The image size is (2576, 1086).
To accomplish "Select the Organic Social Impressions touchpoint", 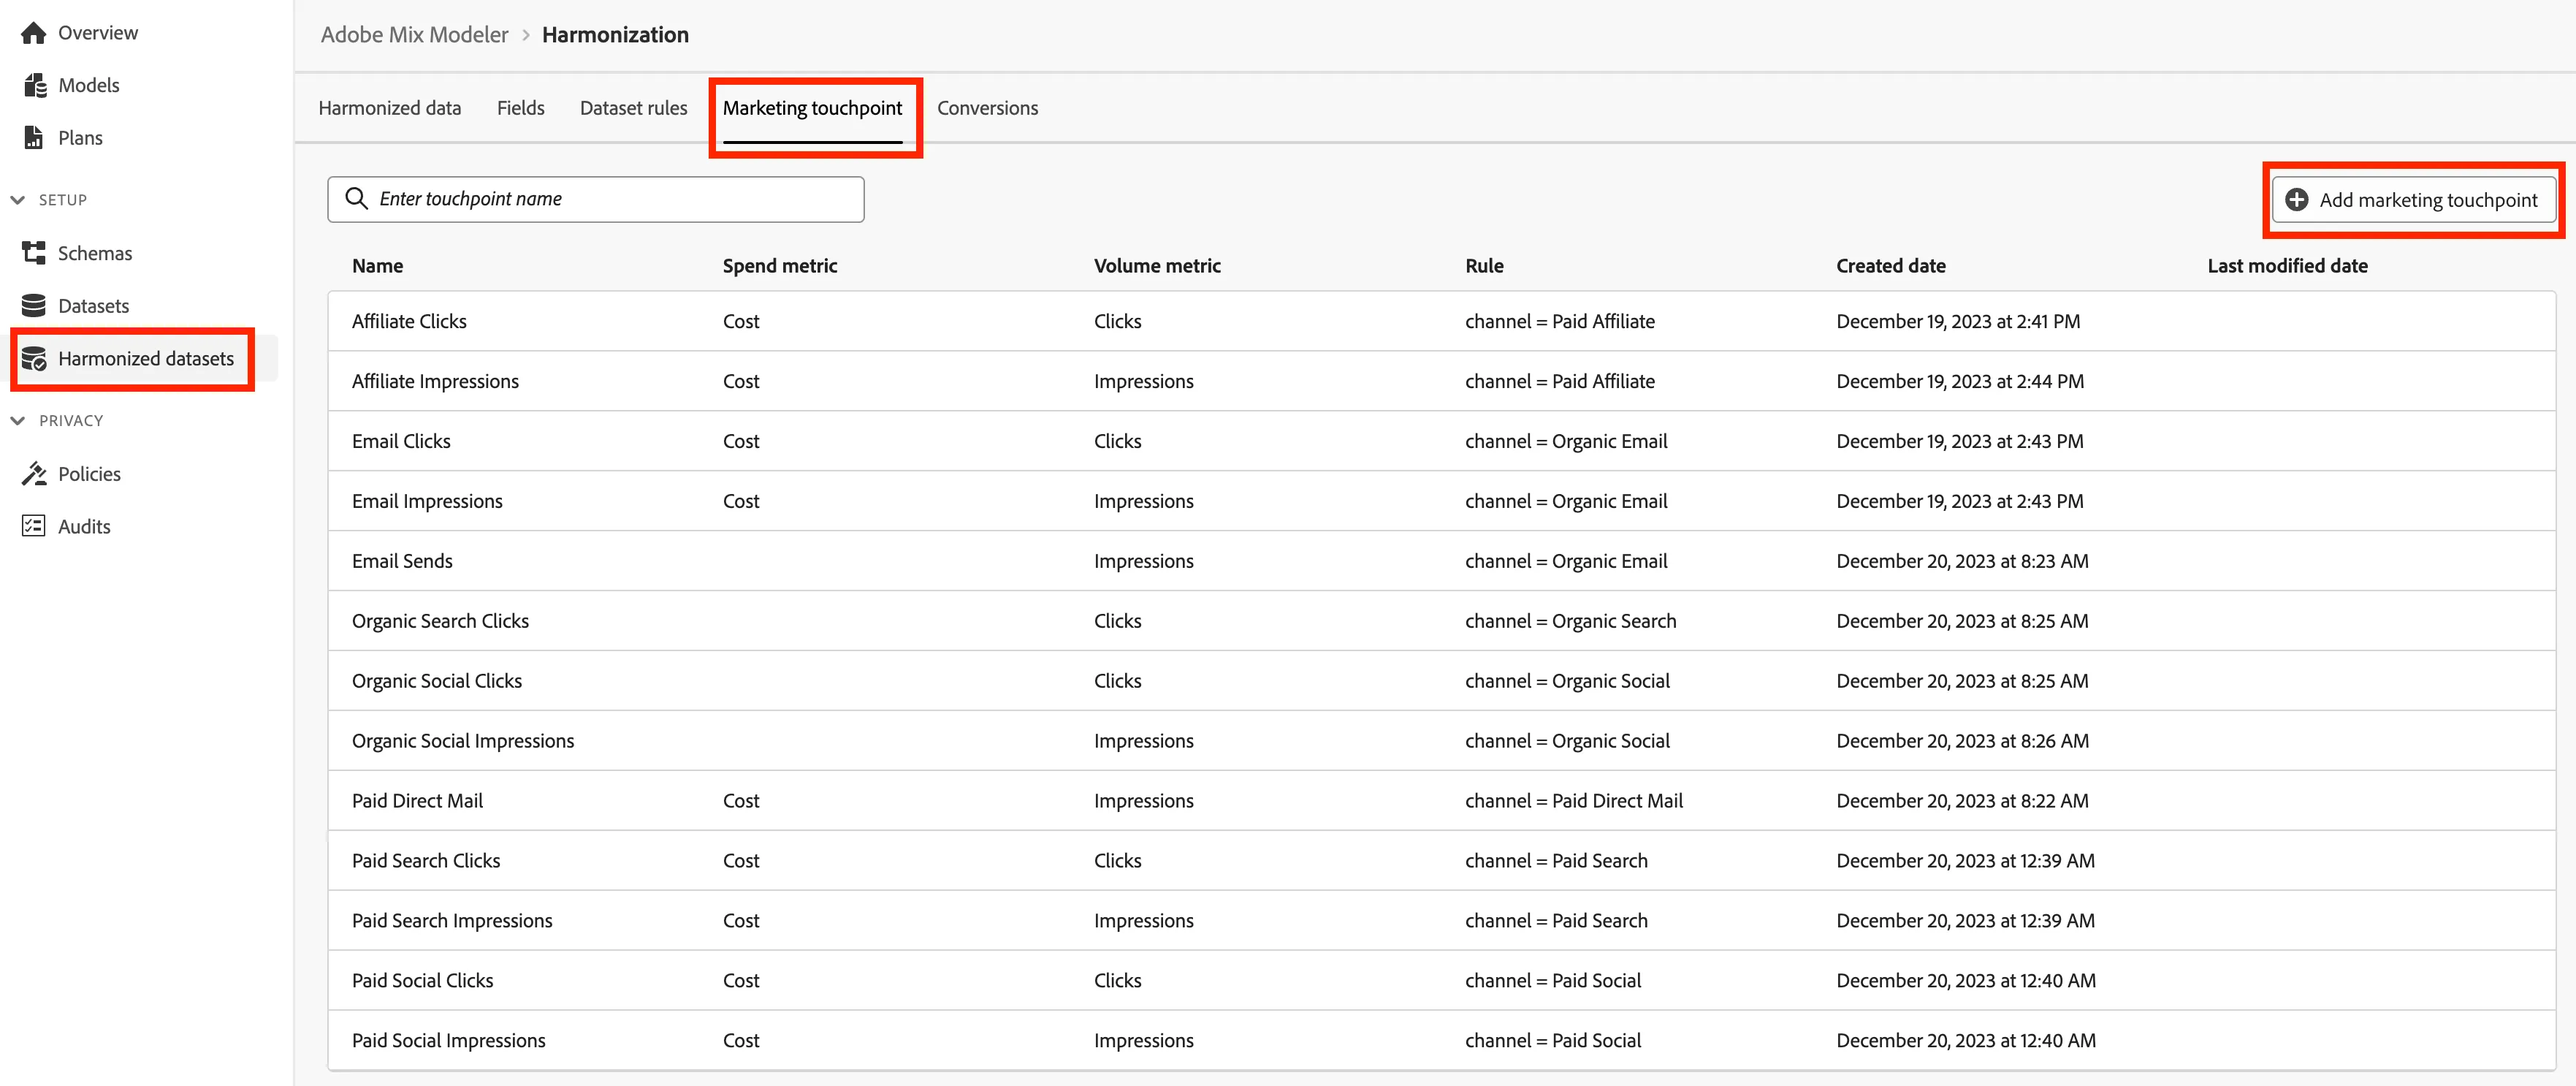I will 463,741.
